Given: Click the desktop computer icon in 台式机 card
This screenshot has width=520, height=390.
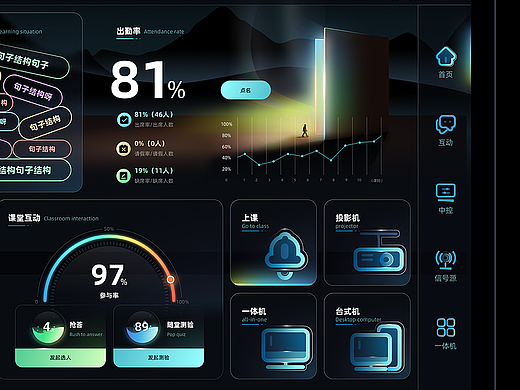Looking at the screenshot, I should click(x=377, y=347).
